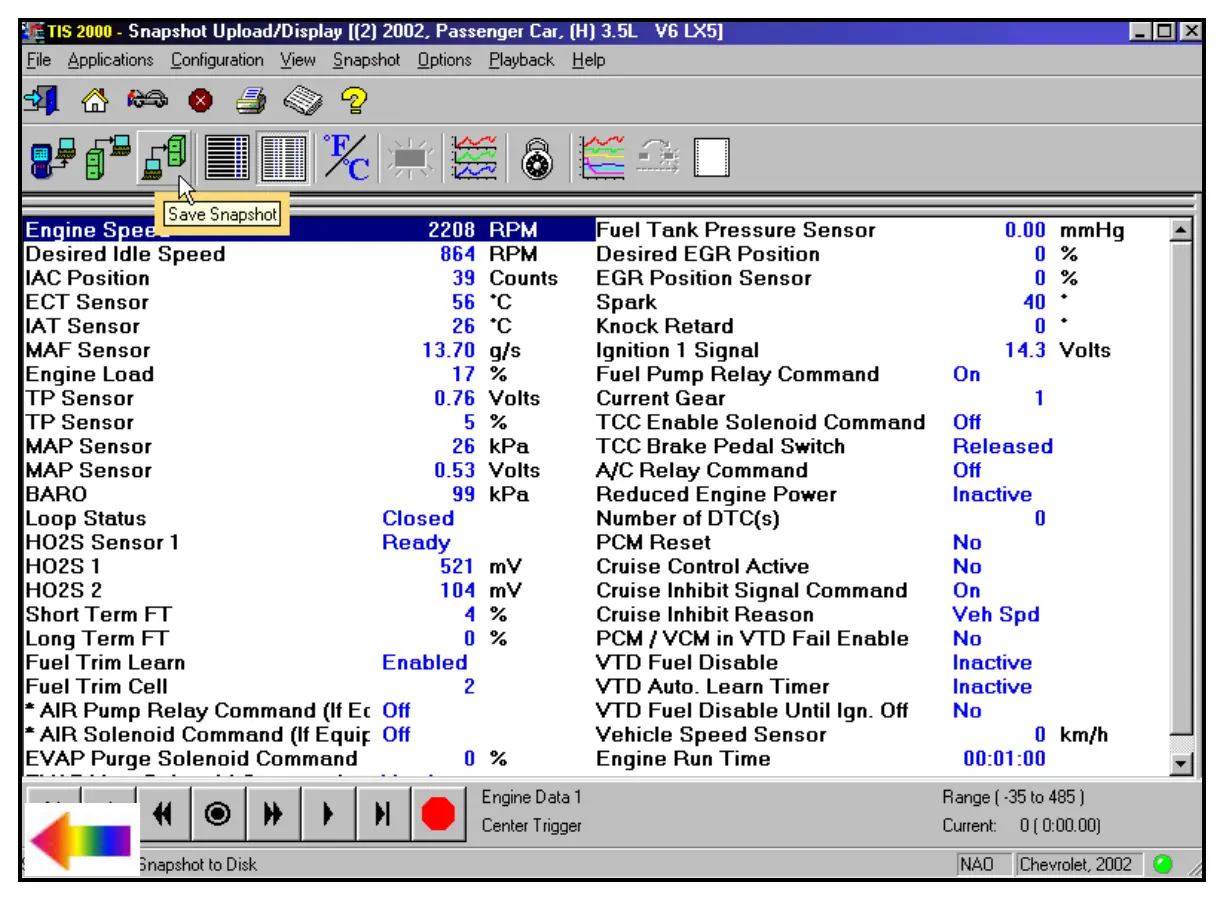Open the Playback menu

point(521,60)
